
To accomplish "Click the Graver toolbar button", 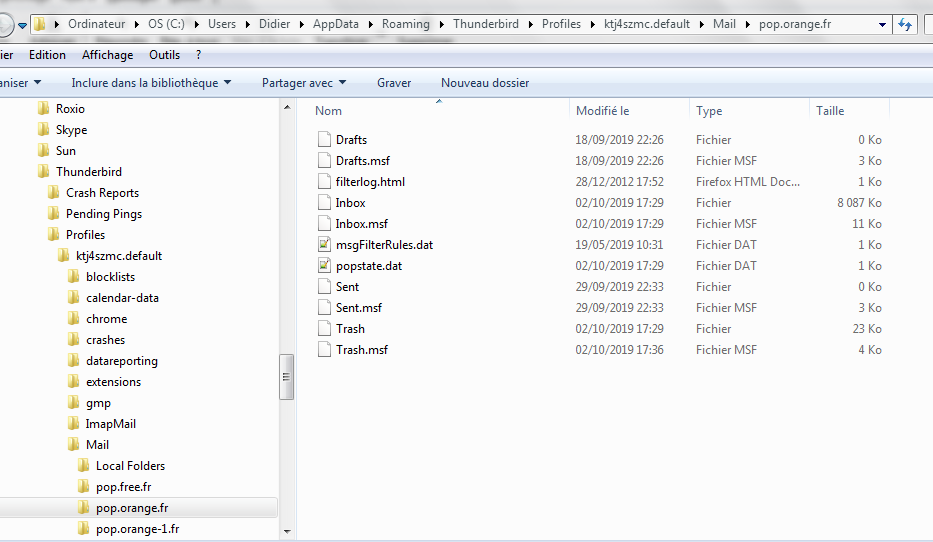I will [394, 83].
